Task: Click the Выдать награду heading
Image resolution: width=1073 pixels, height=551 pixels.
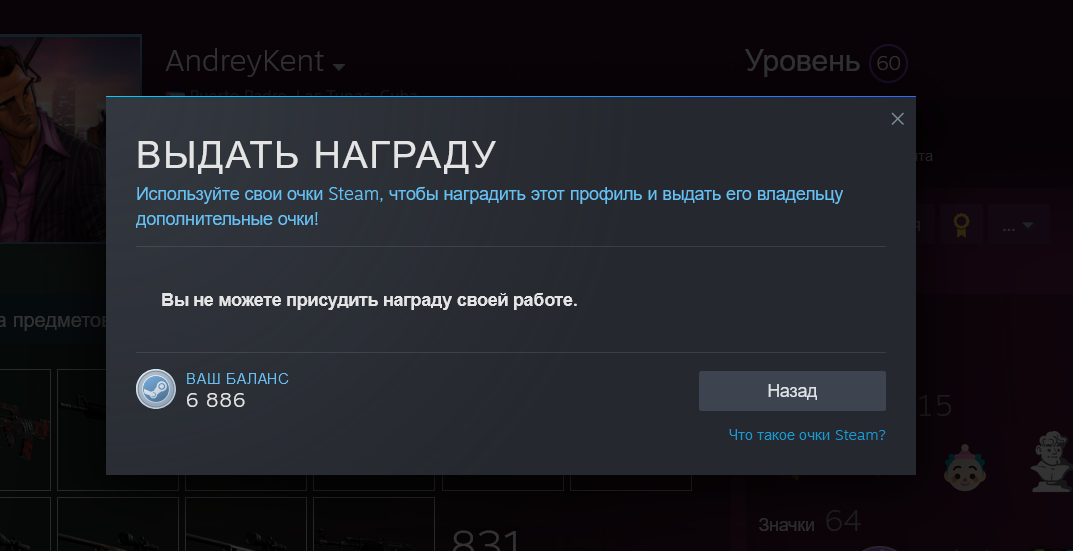Action: pyautogui.click(x=315, y=155)
